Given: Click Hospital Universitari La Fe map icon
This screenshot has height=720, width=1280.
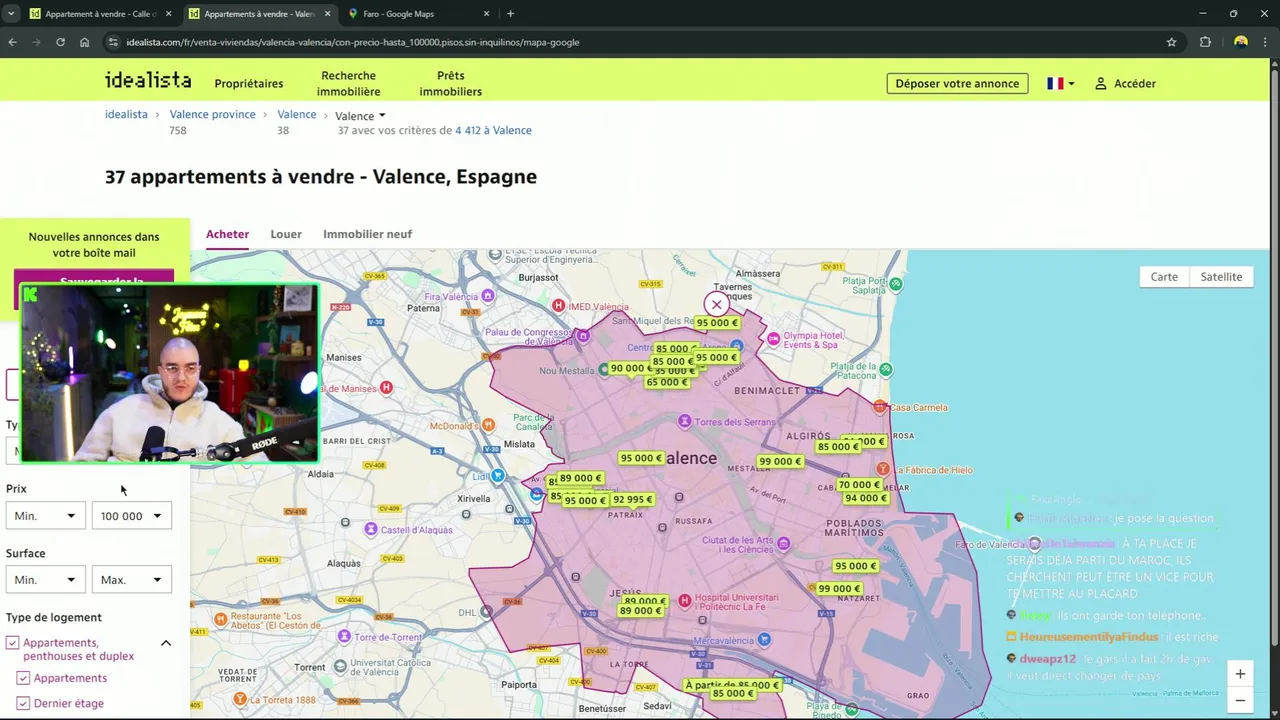Looking at the screenshot, I should [x=684, y=601].
